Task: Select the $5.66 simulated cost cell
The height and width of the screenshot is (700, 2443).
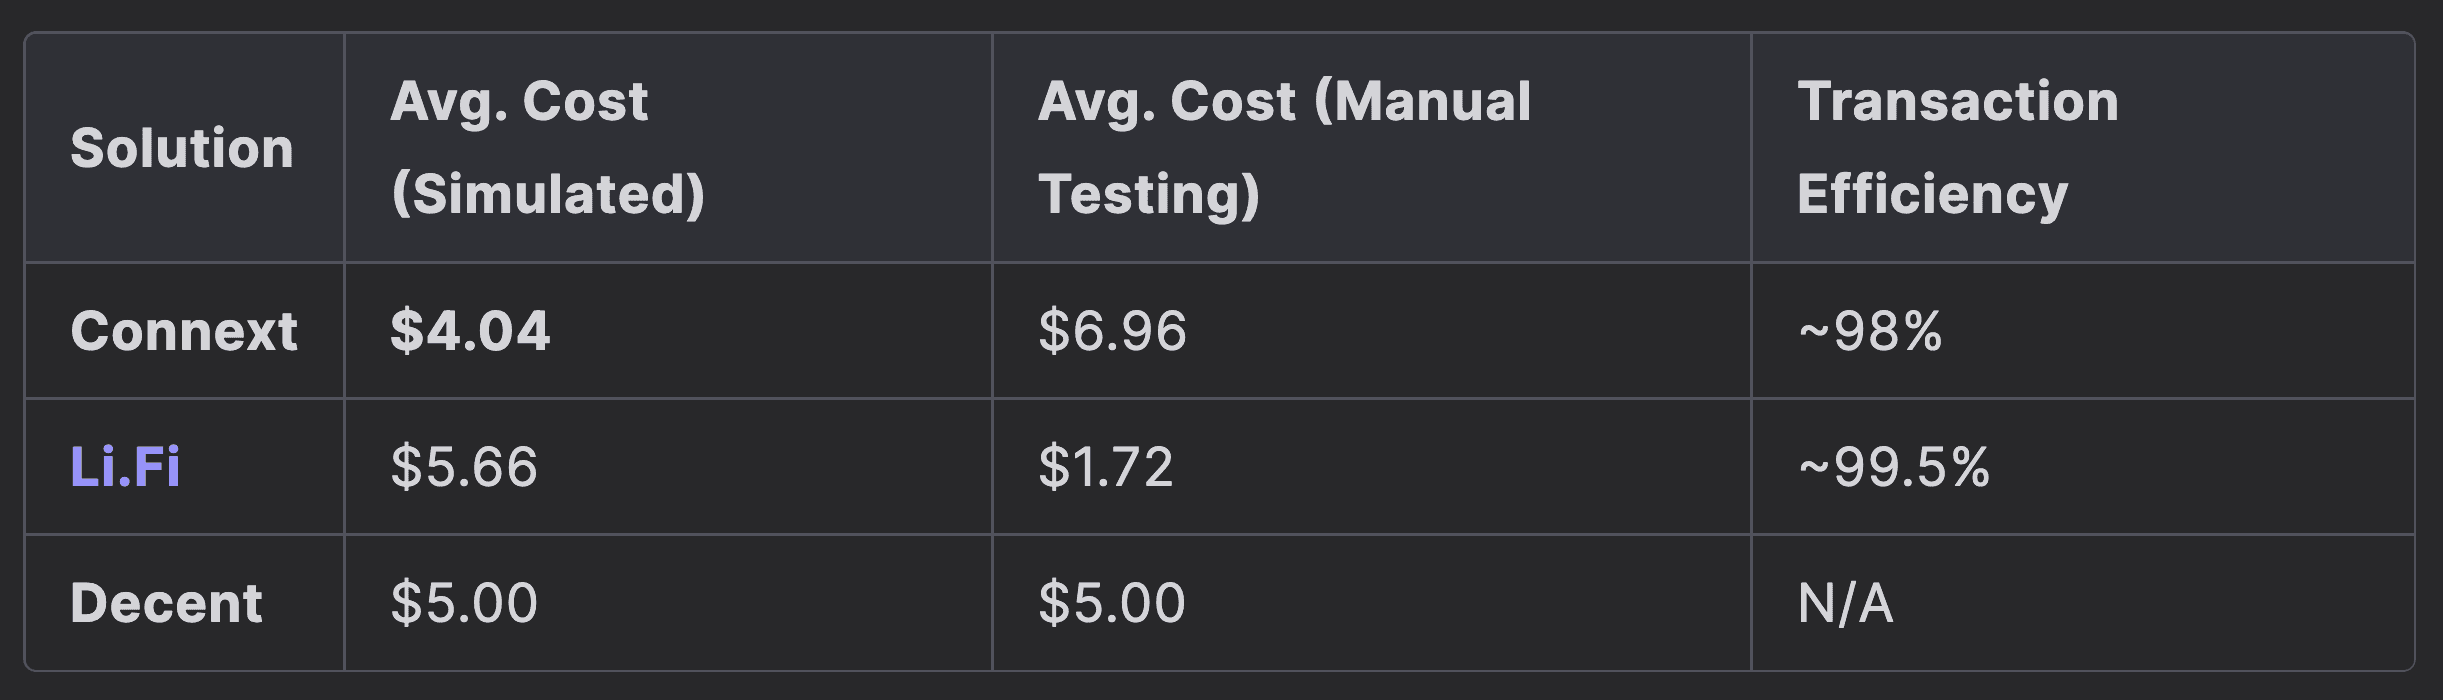Action: pyautogui.click(x=464, y=467)
